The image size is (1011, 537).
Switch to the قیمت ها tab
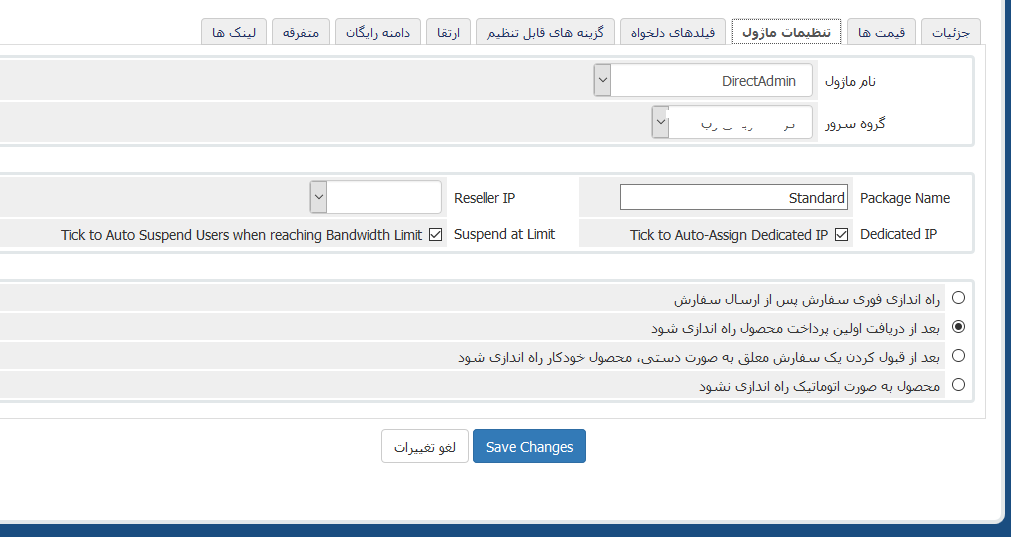point(880,33)
